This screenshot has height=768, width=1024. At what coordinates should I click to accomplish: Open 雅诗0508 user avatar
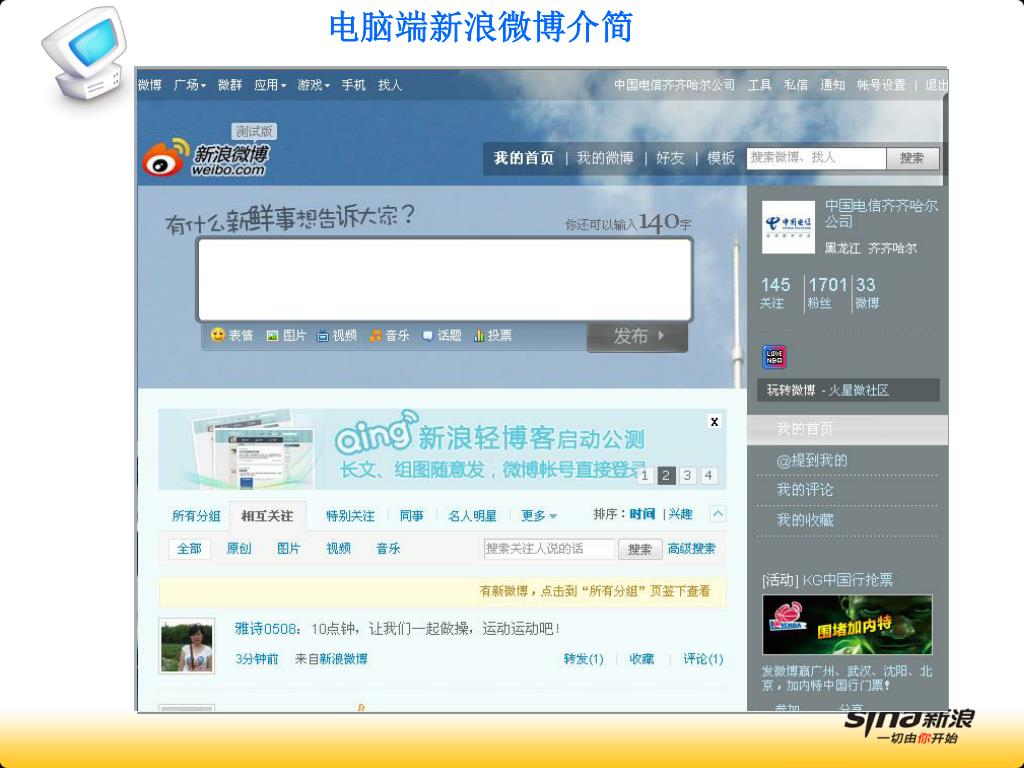(187, 645)
